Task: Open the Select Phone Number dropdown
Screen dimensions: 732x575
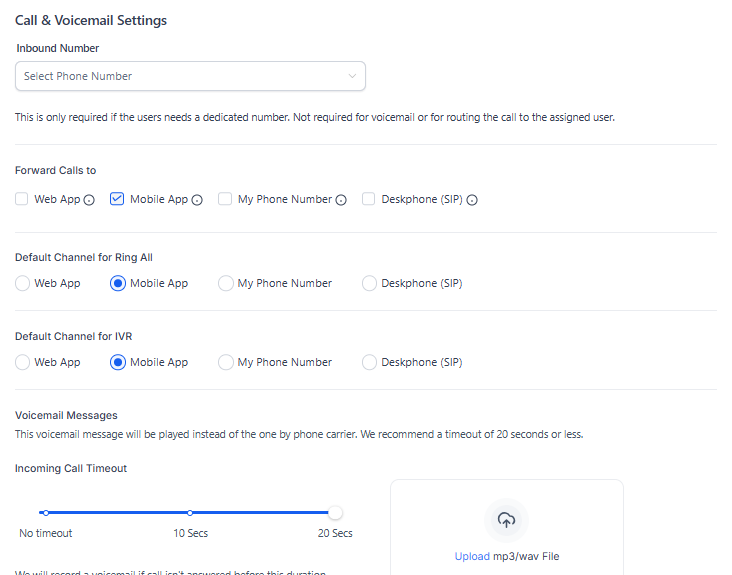Action: click(x=190, y=76)
